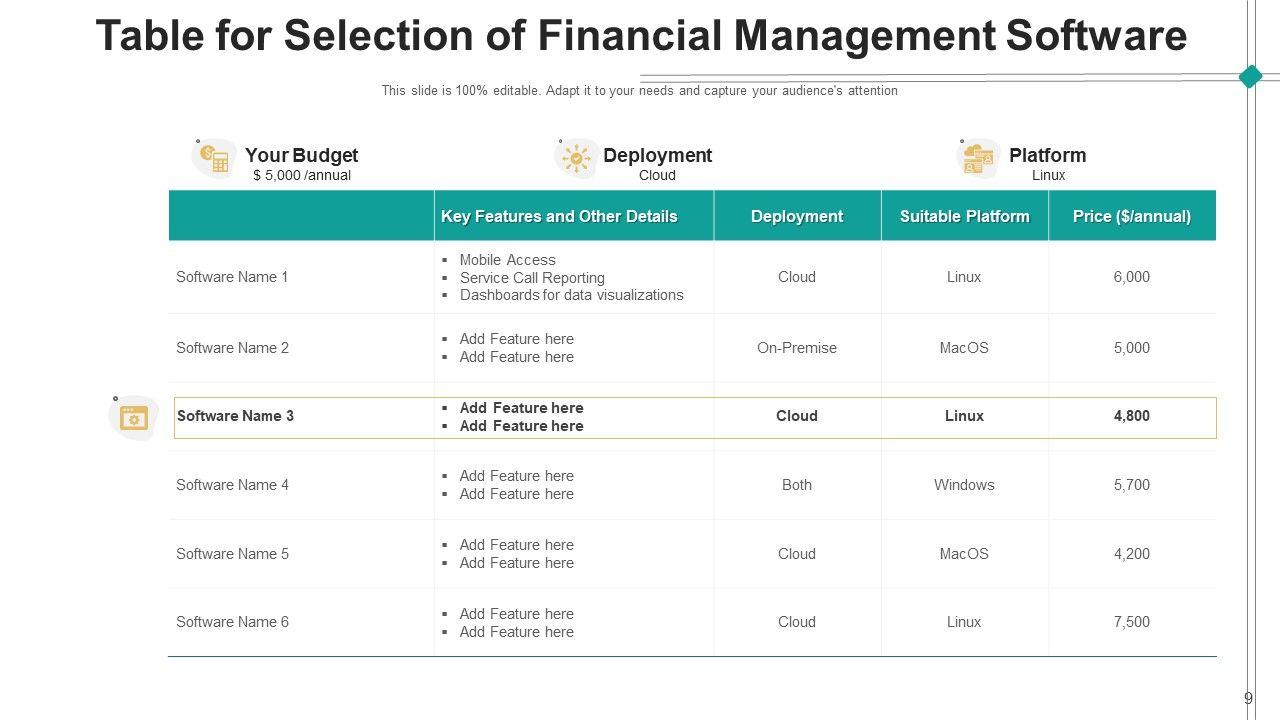Click the slide page number 9
1280x720 pixels.
[1248, 699]
